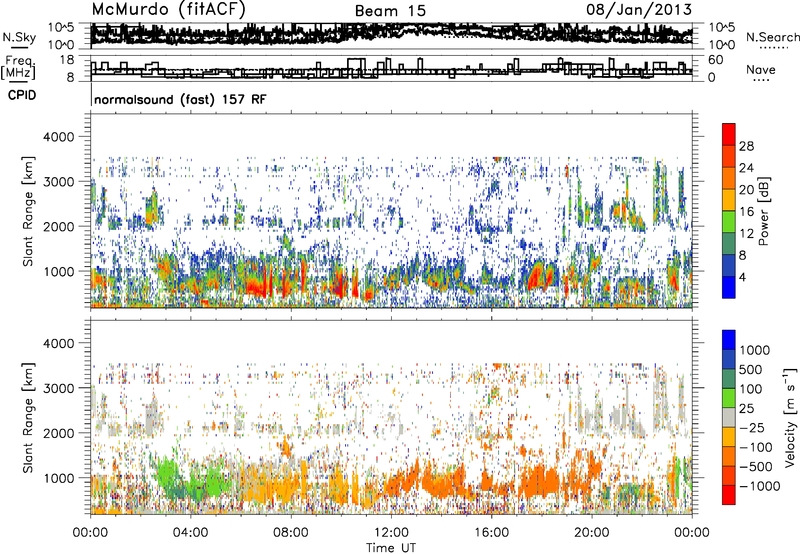Click the red segment of Power colorbar
The height and width of the screenshot is (554, 800).
pos(729,134)
